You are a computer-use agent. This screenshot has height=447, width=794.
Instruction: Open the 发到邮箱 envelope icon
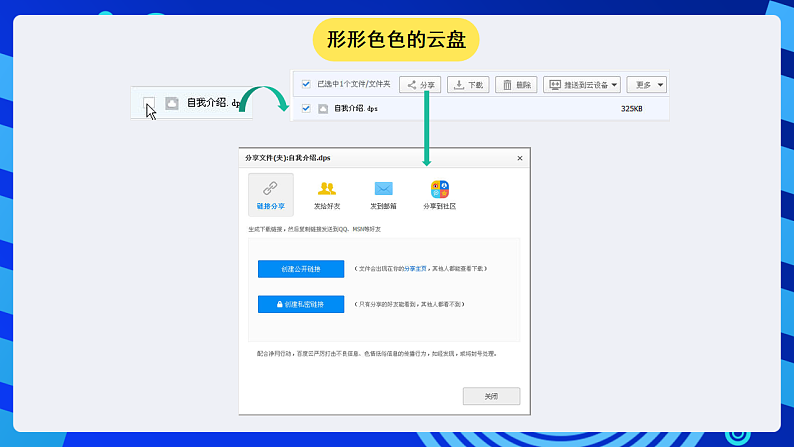coord(384,195)
